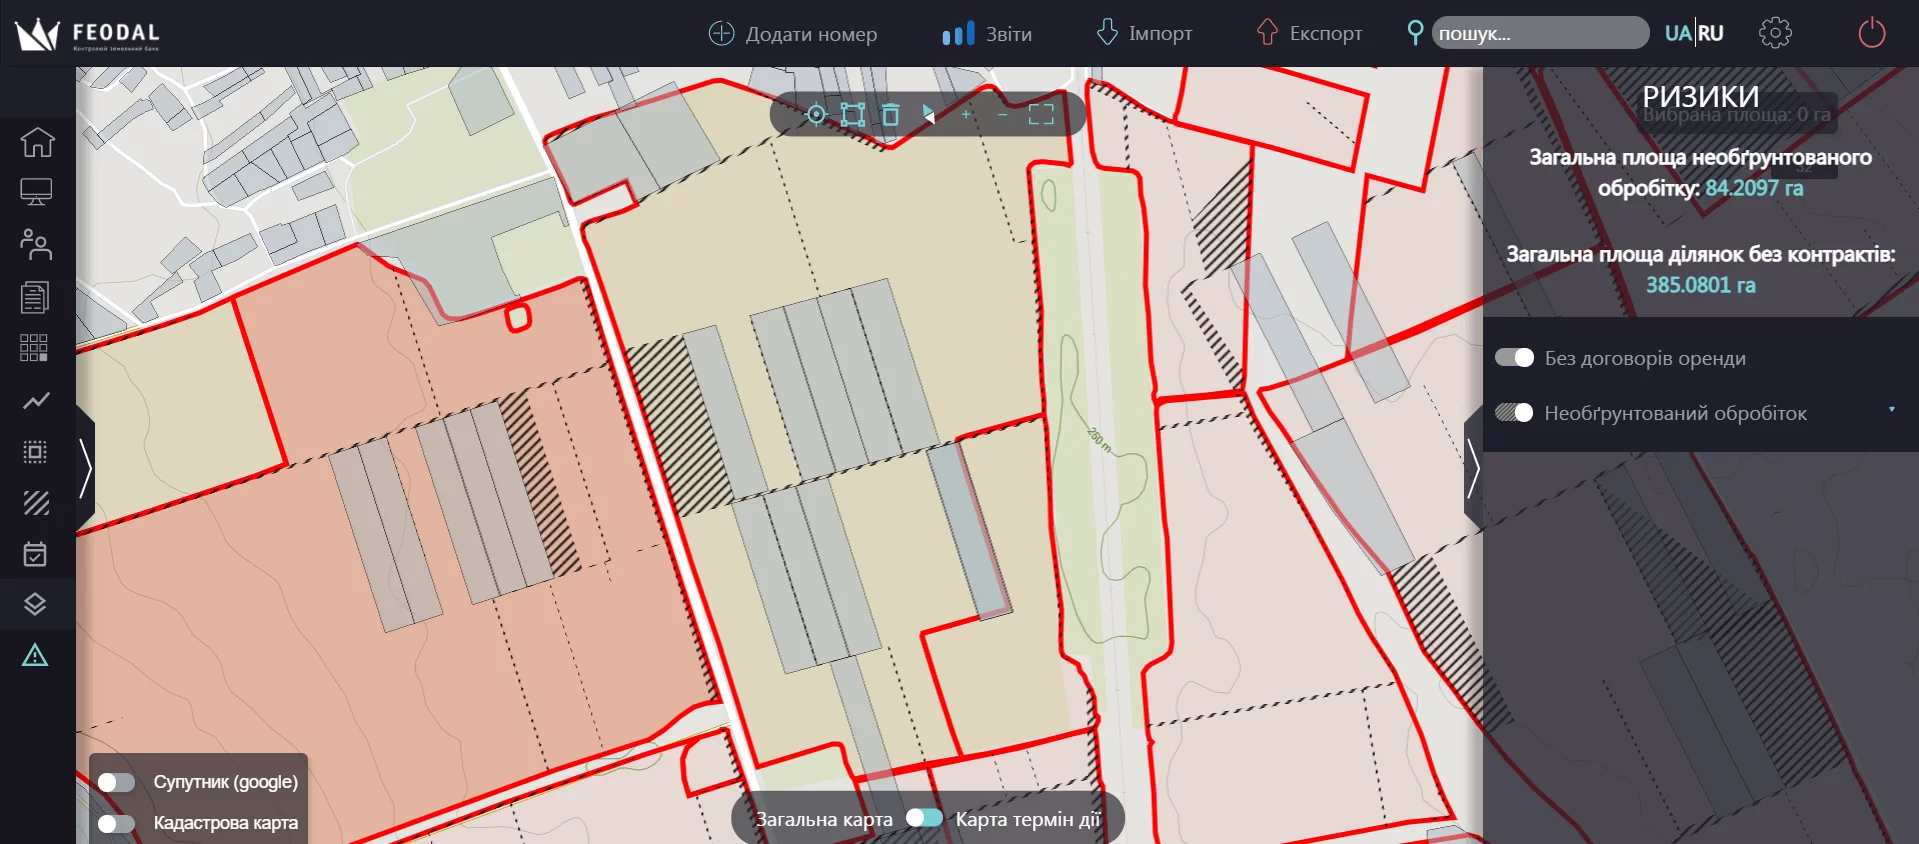Toggle Без договорів оренди switch
The width and height of the screenshot is (1919, 844).
tap(1514, 358)
